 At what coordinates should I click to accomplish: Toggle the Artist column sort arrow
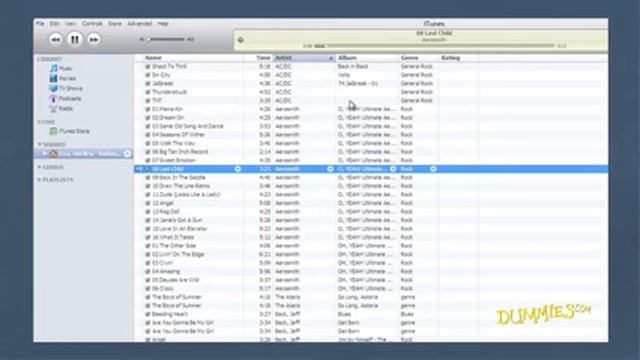click(x=331, y=58)
